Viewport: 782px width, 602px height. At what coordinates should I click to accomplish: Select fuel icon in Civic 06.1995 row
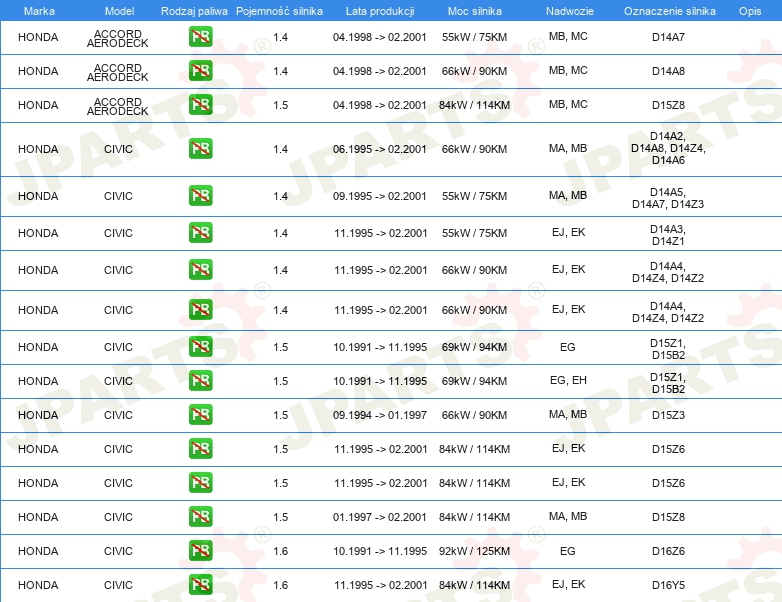point(200,149)
